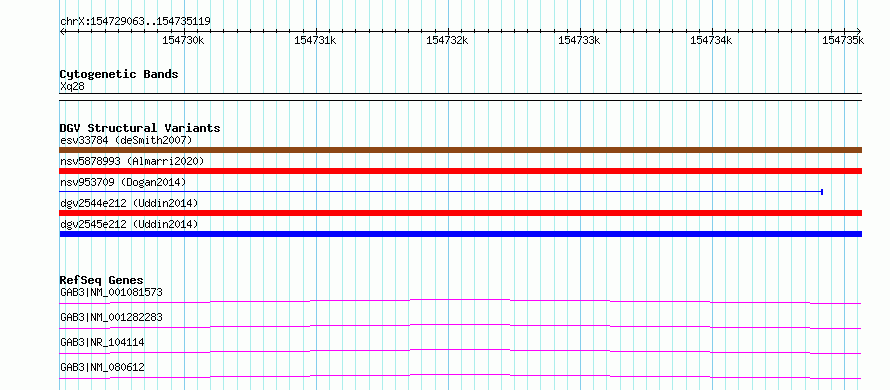Click the thin blue nsv953709 variant line
Image resolution: width=890 pixels, height=390 pixels.
[441, 192]
